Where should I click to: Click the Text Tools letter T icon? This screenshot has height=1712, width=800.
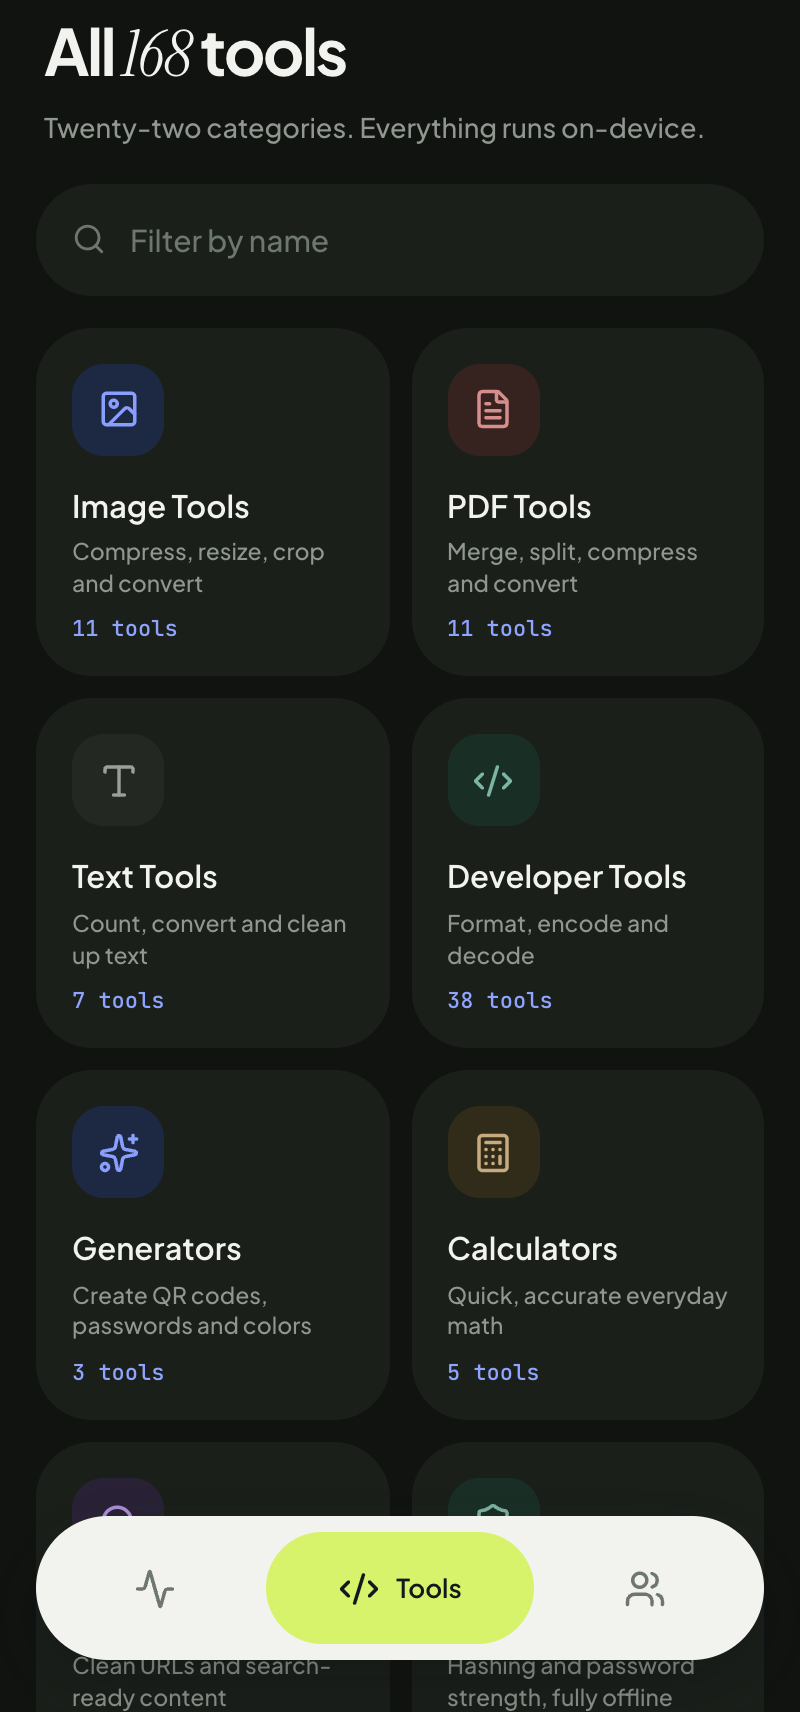[118, 780]
